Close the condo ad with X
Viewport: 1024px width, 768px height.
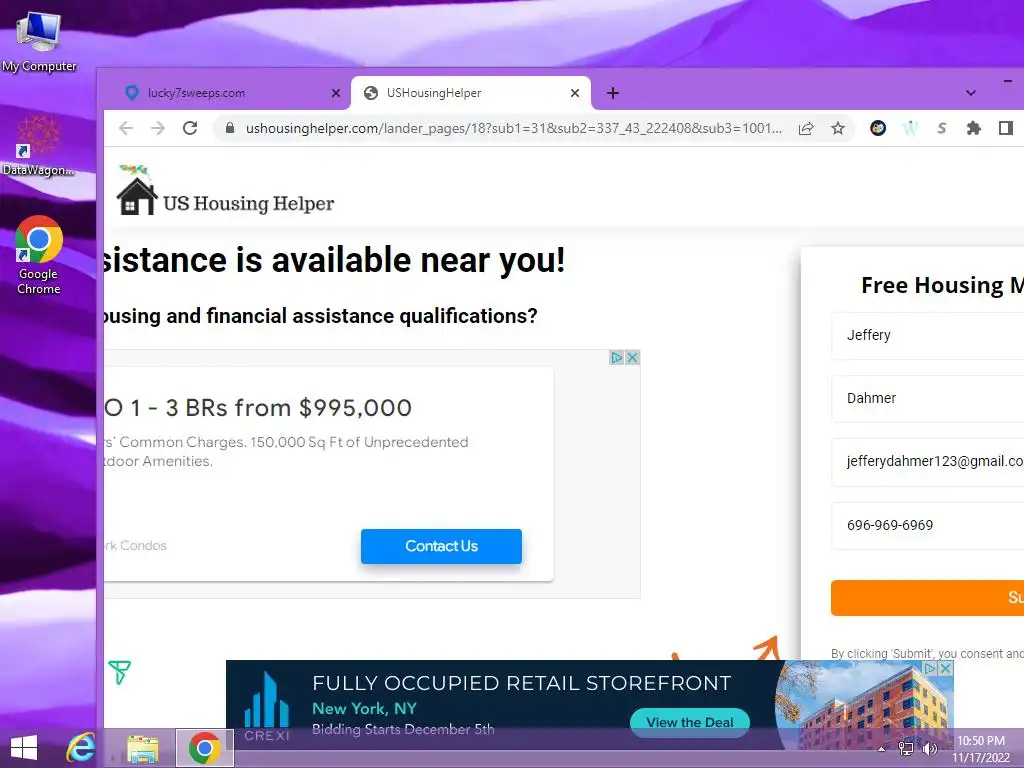click(x=632, y=357)
